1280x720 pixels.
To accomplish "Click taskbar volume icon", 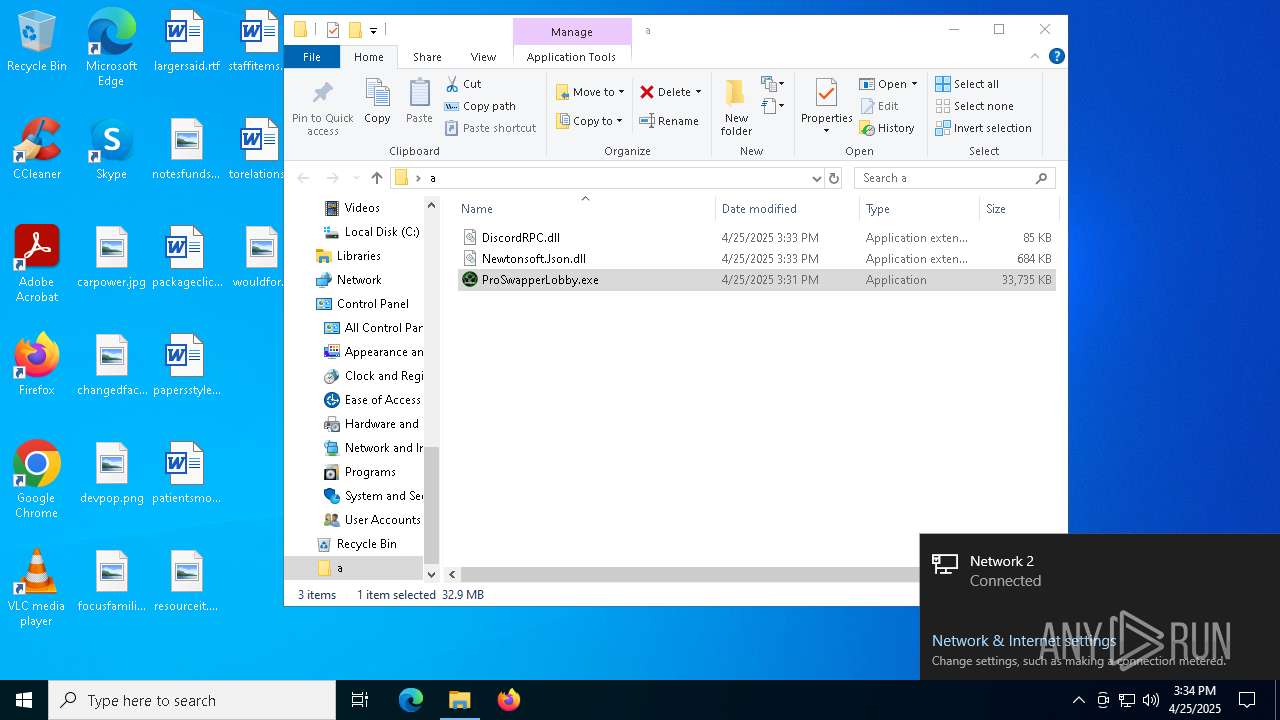I will coord(1150,700).
